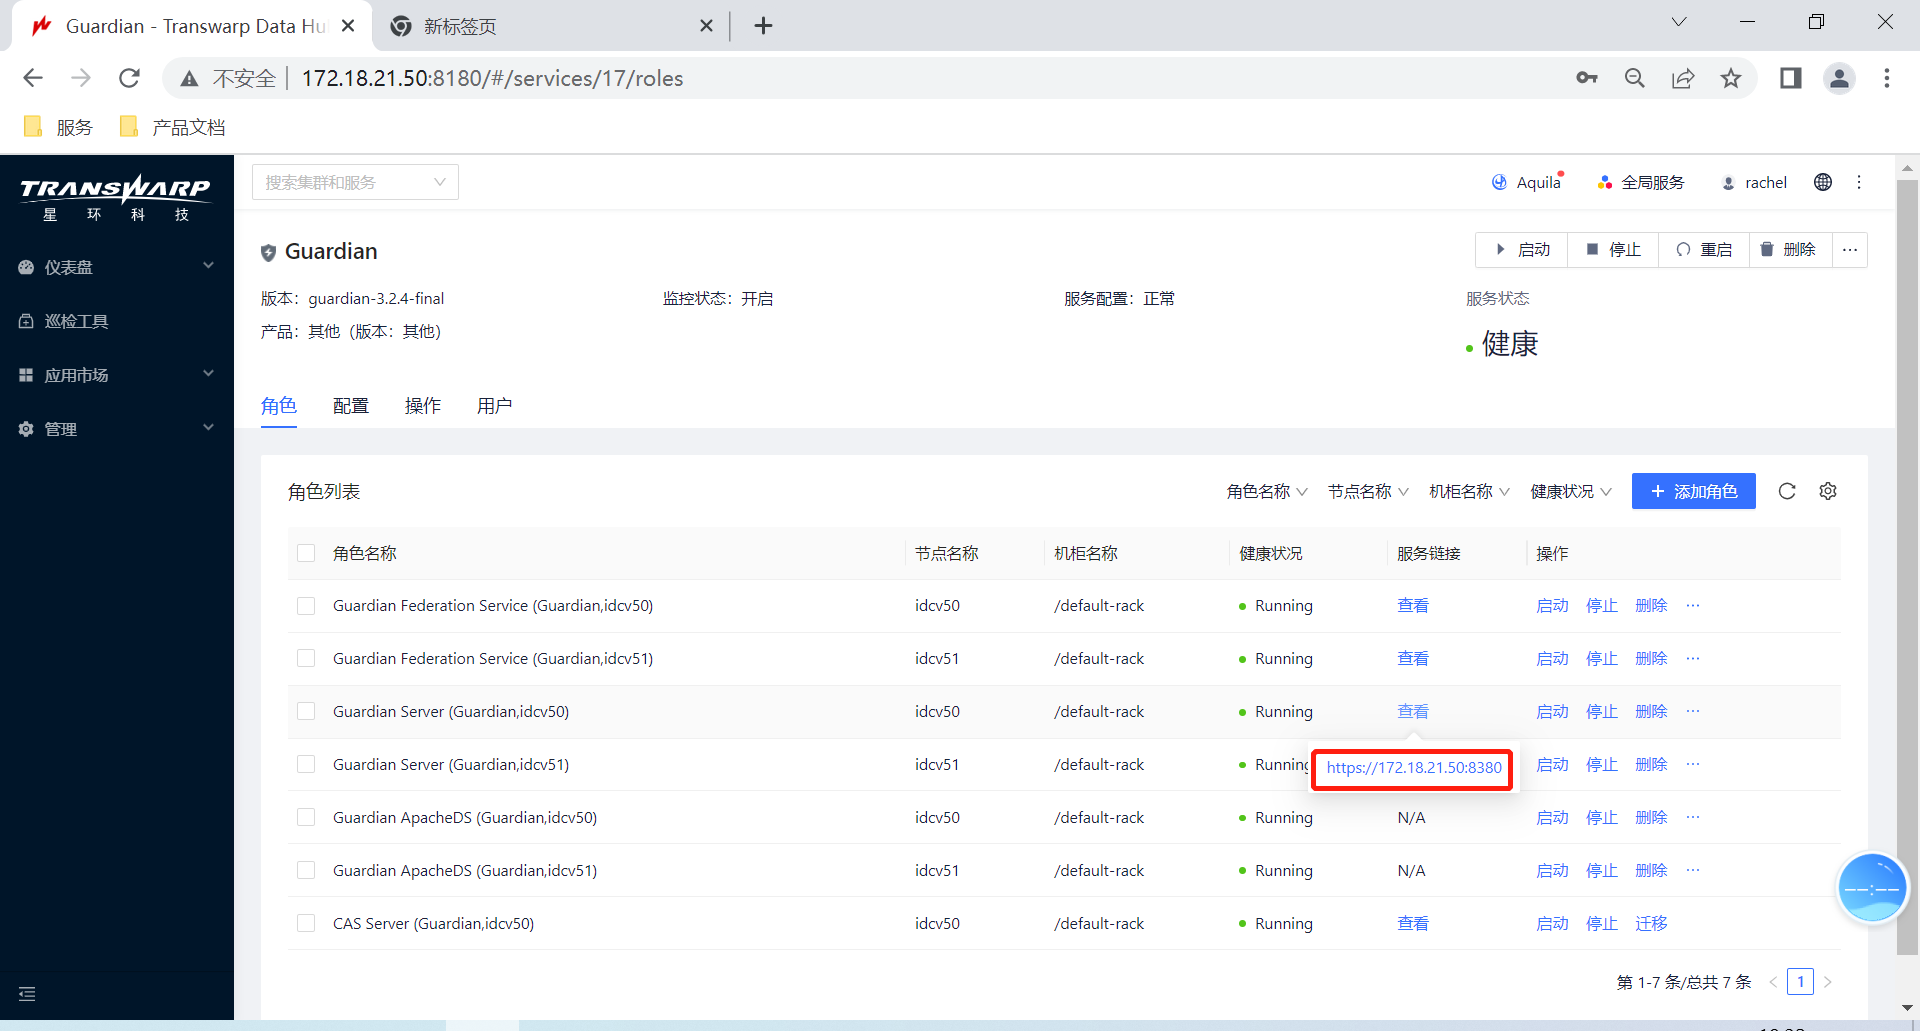Select page 1 in pagination

(x=1800, y=982)
